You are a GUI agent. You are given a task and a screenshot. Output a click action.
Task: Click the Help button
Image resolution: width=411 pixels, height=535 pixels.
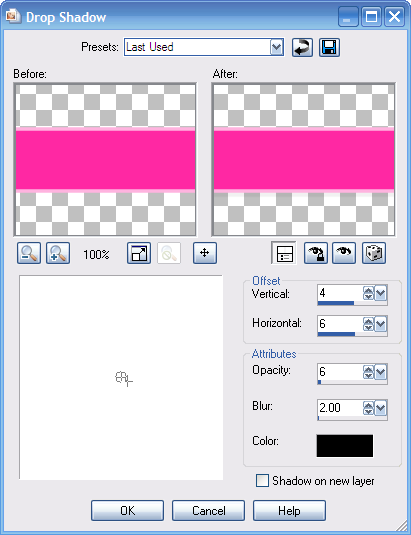coord(289,511)
